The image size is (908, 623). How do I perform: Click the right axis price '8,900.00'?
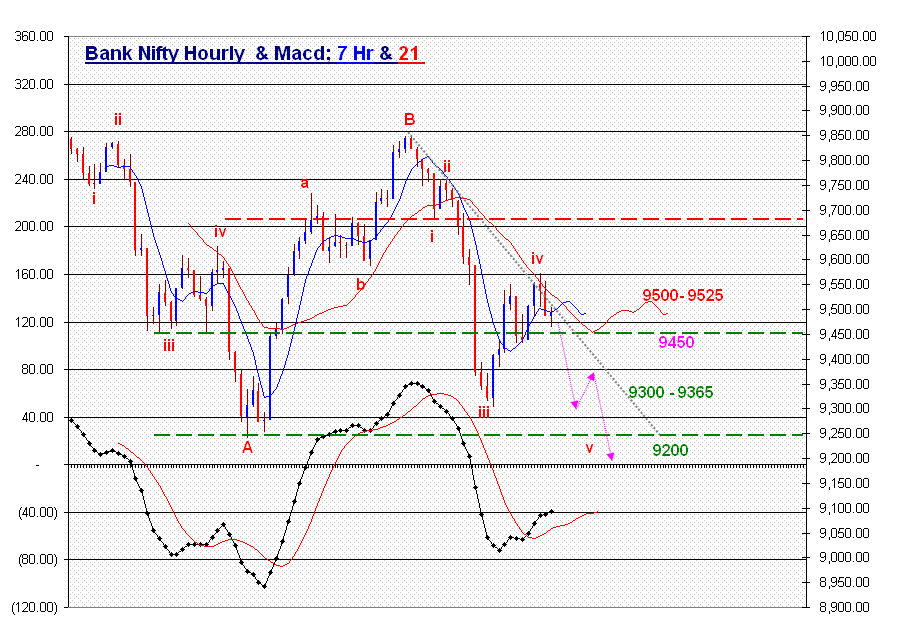(844, 607)
